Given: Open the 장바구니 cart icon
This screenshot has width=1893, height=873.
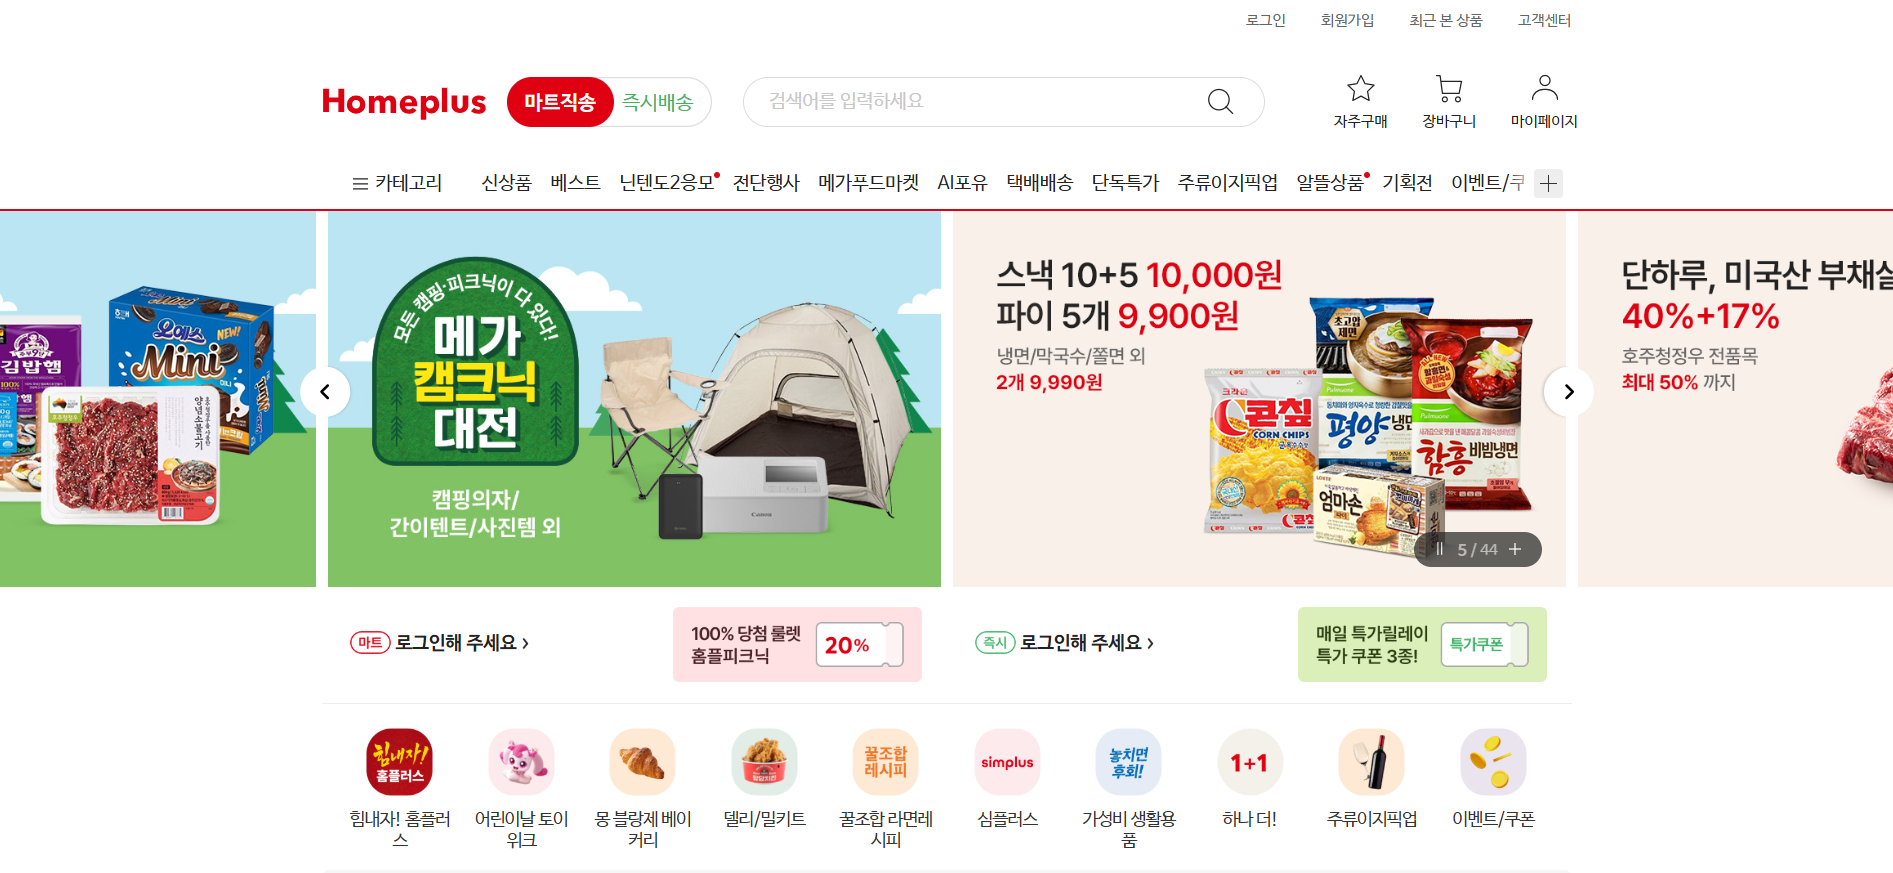Looking at the screenshot, I should [1449, 89].
